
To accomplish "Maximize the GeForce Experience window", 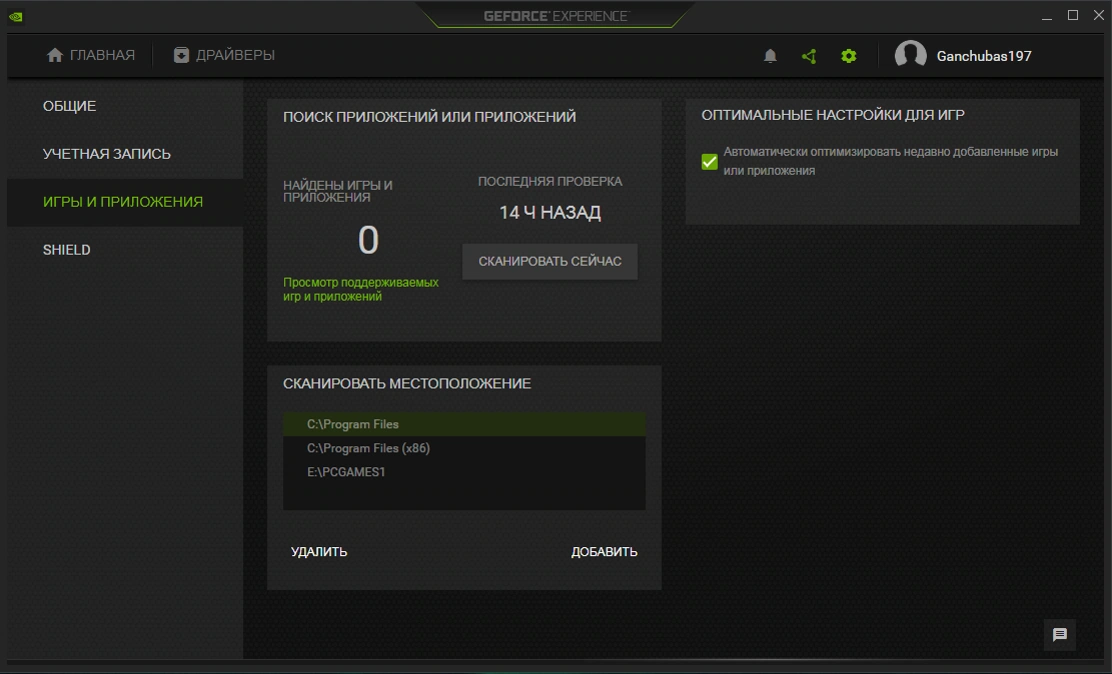I will 1073,16.
